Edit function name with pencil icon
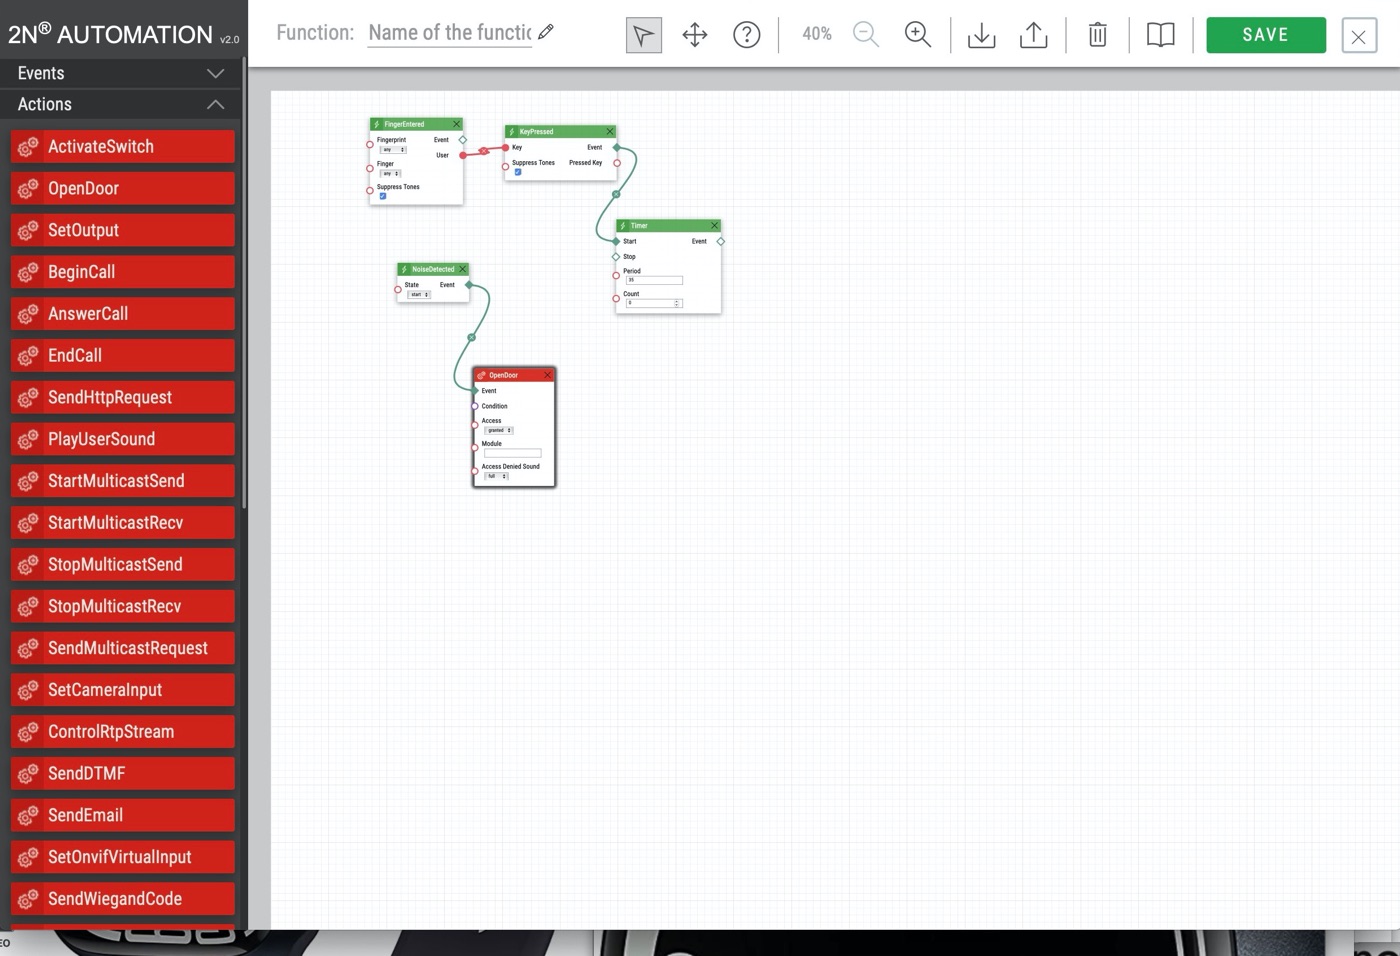Image resolution: width=1400 pixels, height=956 pixels. pos(546,32)
